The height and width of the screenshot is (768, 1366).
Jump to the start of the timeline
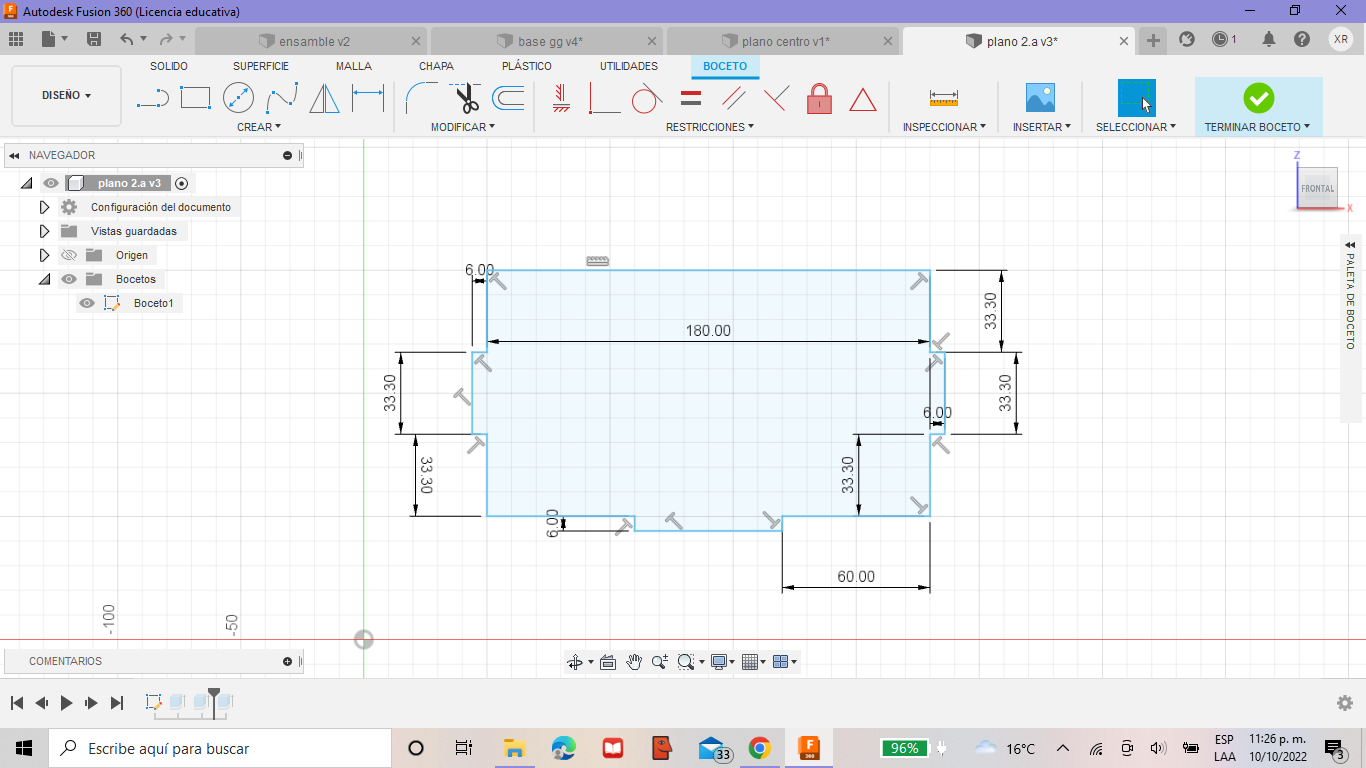(x=16, y=703)
